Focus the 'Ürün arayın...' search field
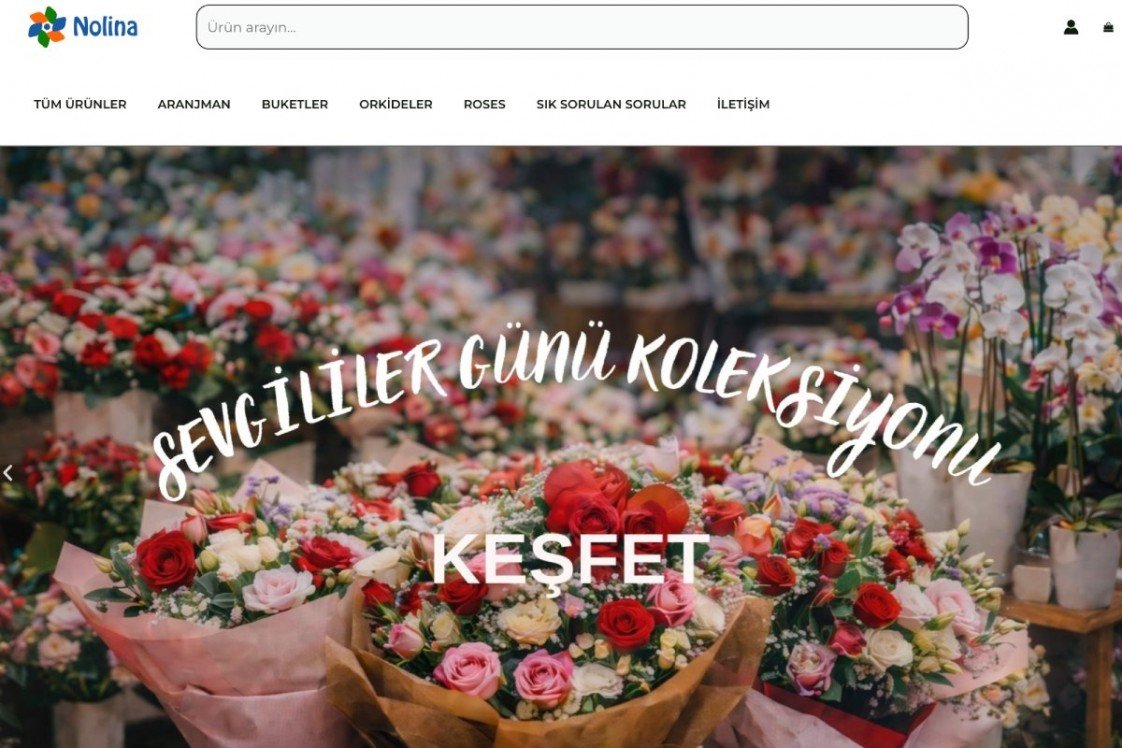Image resolution: width=1122 pixels, height=748 pixels. [x=582, y=27]
